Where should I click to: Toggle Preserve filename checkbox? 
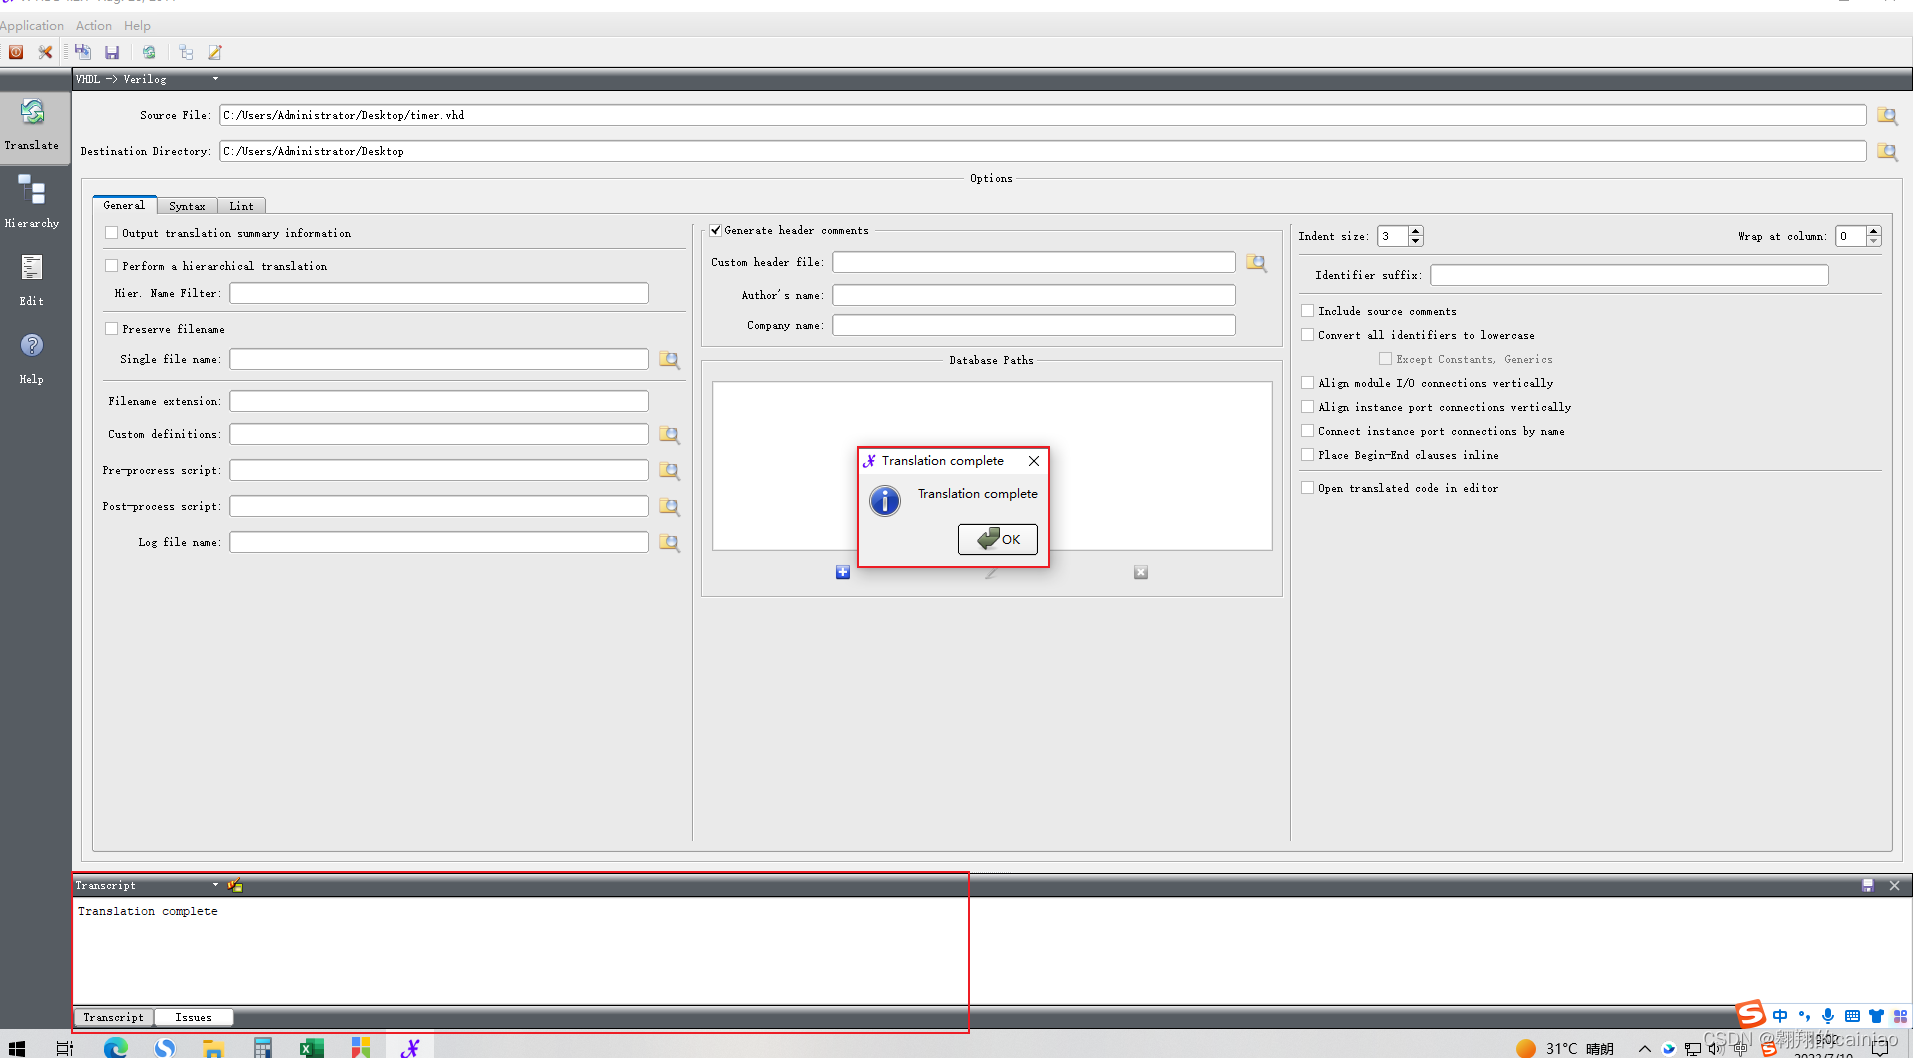112,329
